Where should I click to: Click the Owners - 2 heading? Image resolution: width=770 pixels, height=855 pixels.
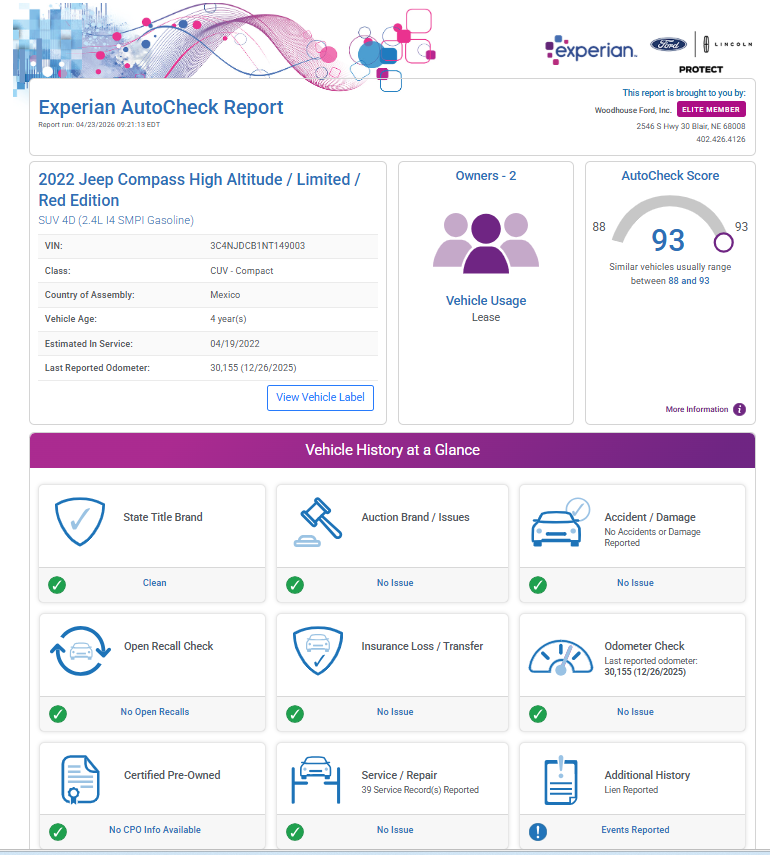pyautogui.click(x=486, y=176)
